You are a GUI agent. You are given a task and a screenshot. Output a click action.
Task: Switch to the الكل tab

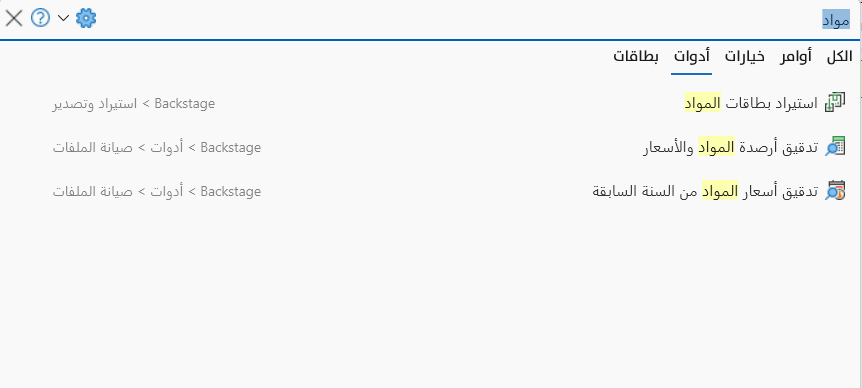(x=839, y=57)
